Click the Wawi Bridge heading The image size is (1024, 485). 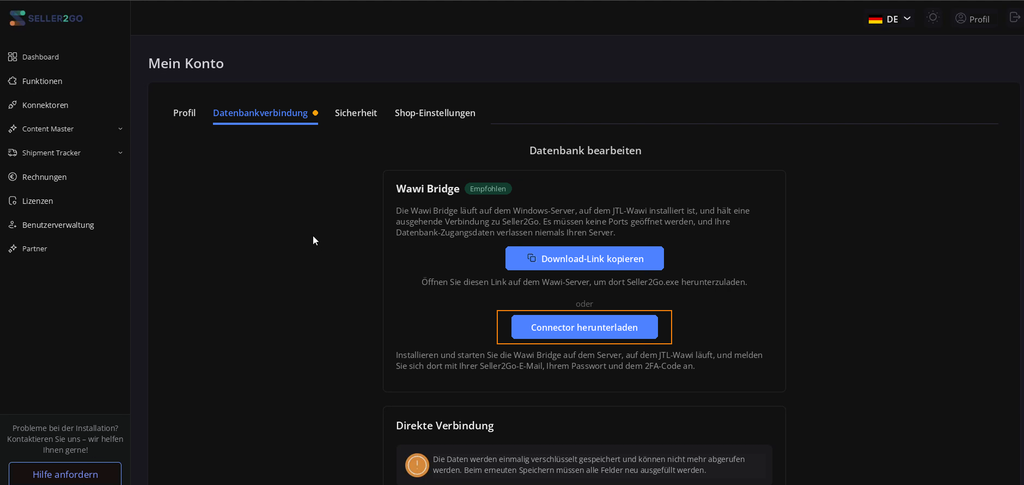[428, 189]
